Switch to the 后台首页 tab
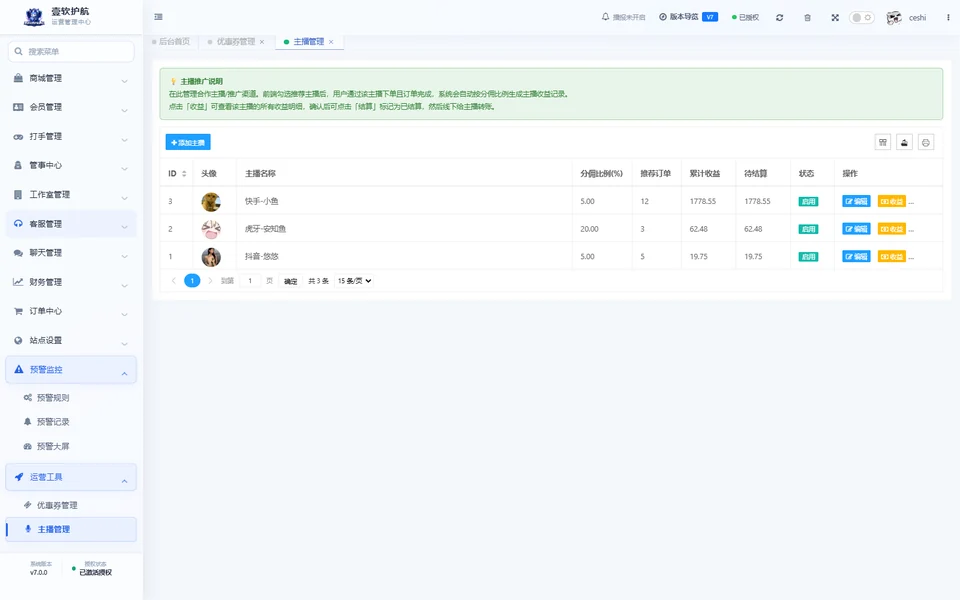This screenshot has width=960, height=600. (171, 42)
